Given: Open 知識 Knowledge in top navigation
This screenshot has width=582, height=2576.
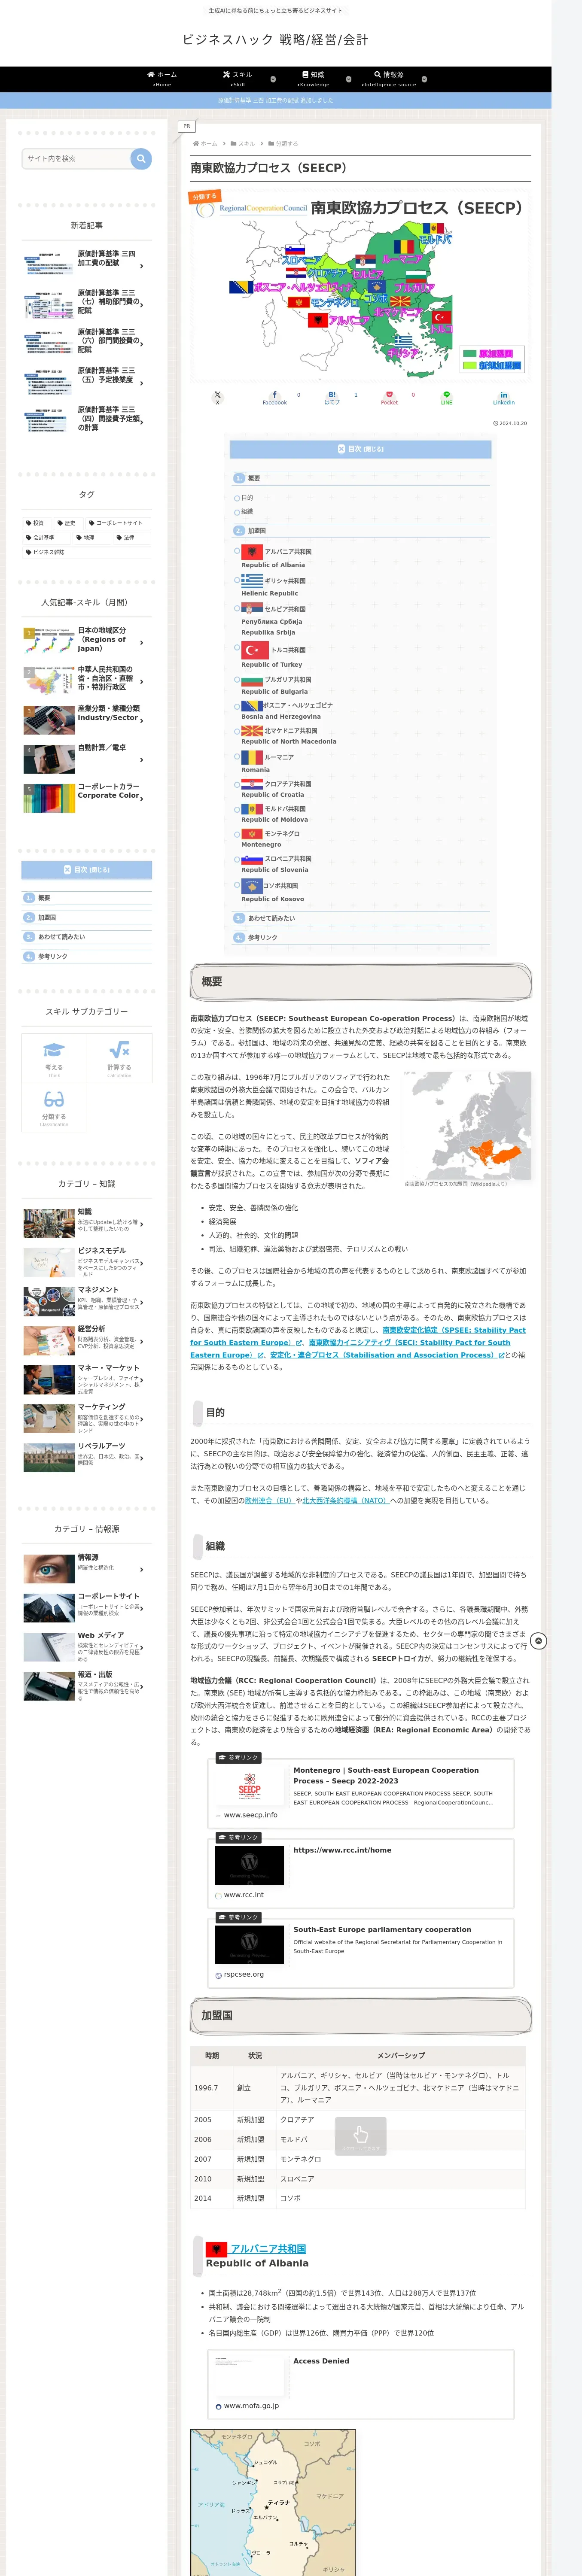Looking at the screenshot, I should [x=313, y=79].
